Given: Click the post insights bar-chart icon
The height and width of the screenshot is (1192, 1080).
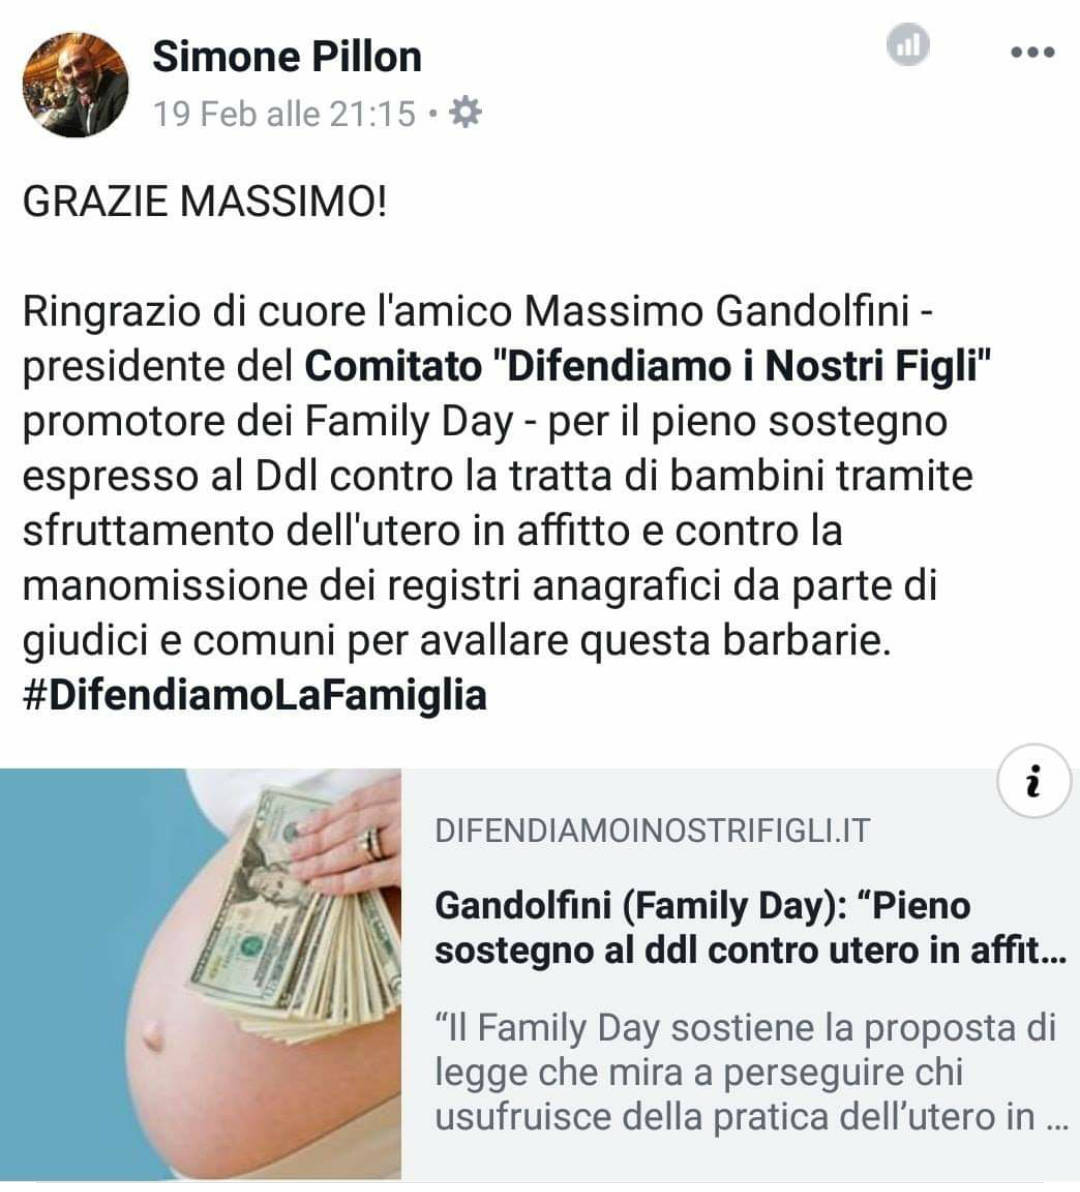Looking at the screenshot, I should pyautogui.click(x=908, y=44).
